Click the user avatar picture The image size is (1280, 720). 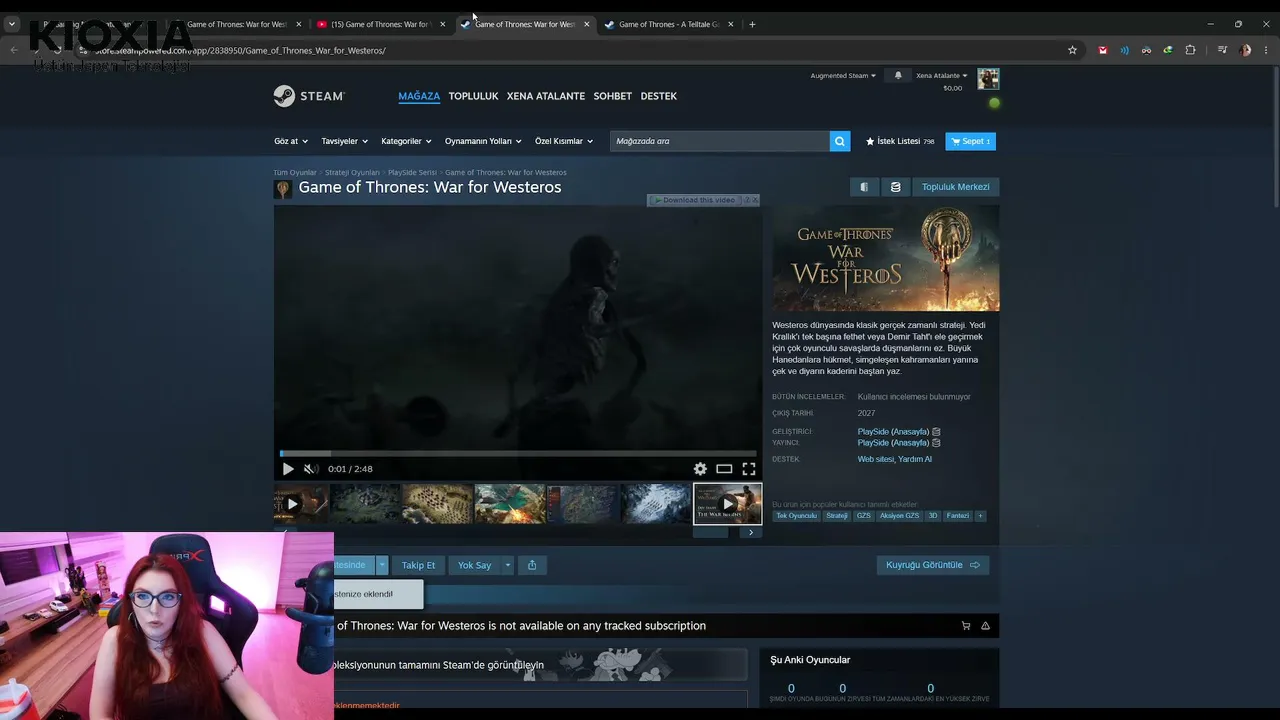tap(988, 79)
